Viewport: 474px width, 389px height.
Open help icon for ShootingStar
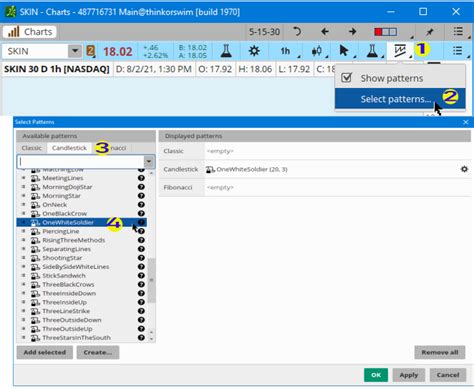(x=141, y=258)
